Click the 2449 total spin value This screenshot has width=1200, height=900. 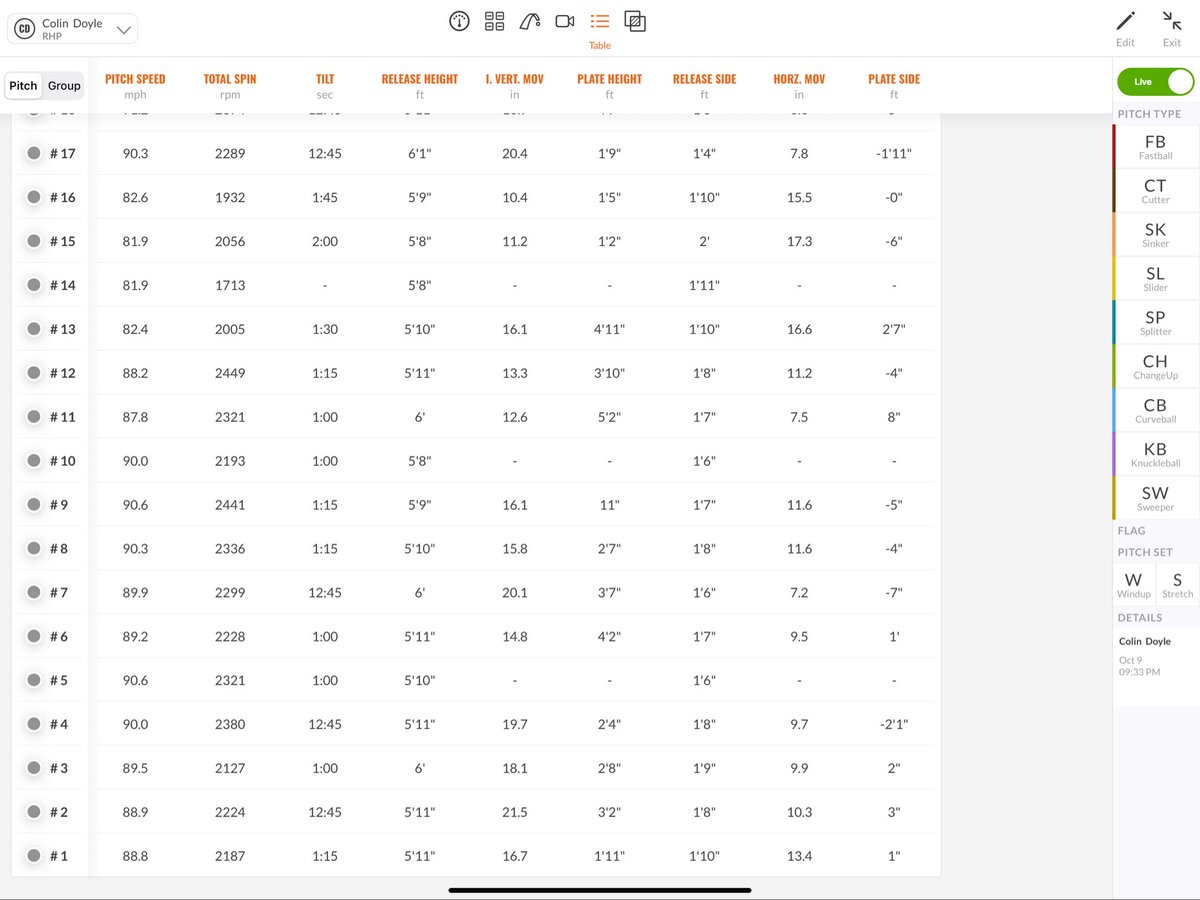pos(230,373)
